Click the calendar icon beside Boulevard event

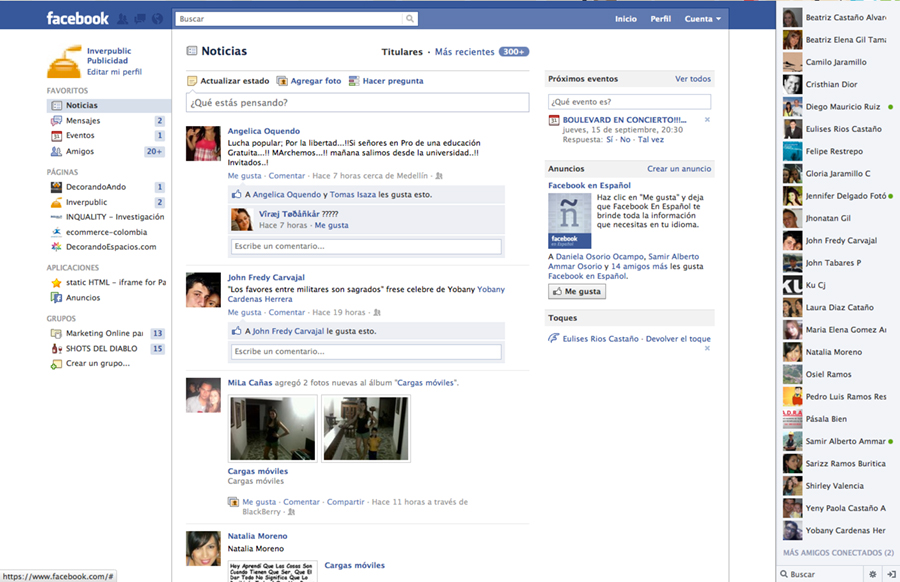tap(554, 120)
